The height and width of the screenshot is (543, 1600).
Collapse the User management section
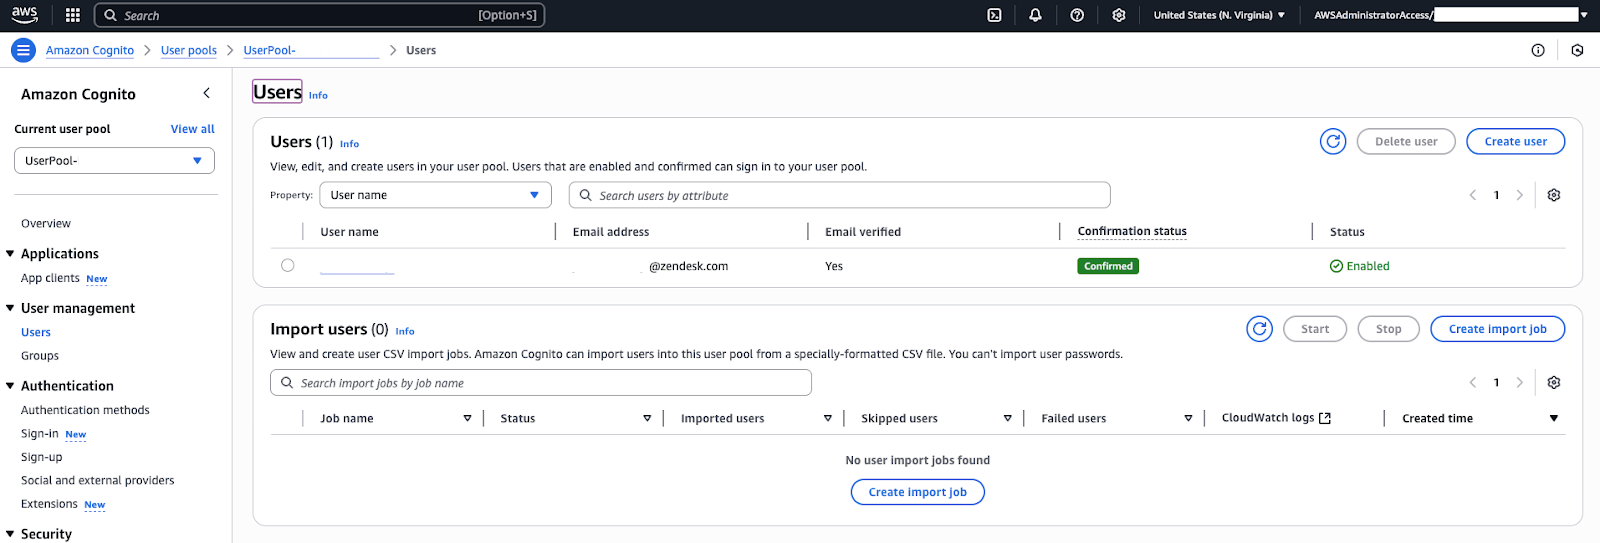[11, 309]
